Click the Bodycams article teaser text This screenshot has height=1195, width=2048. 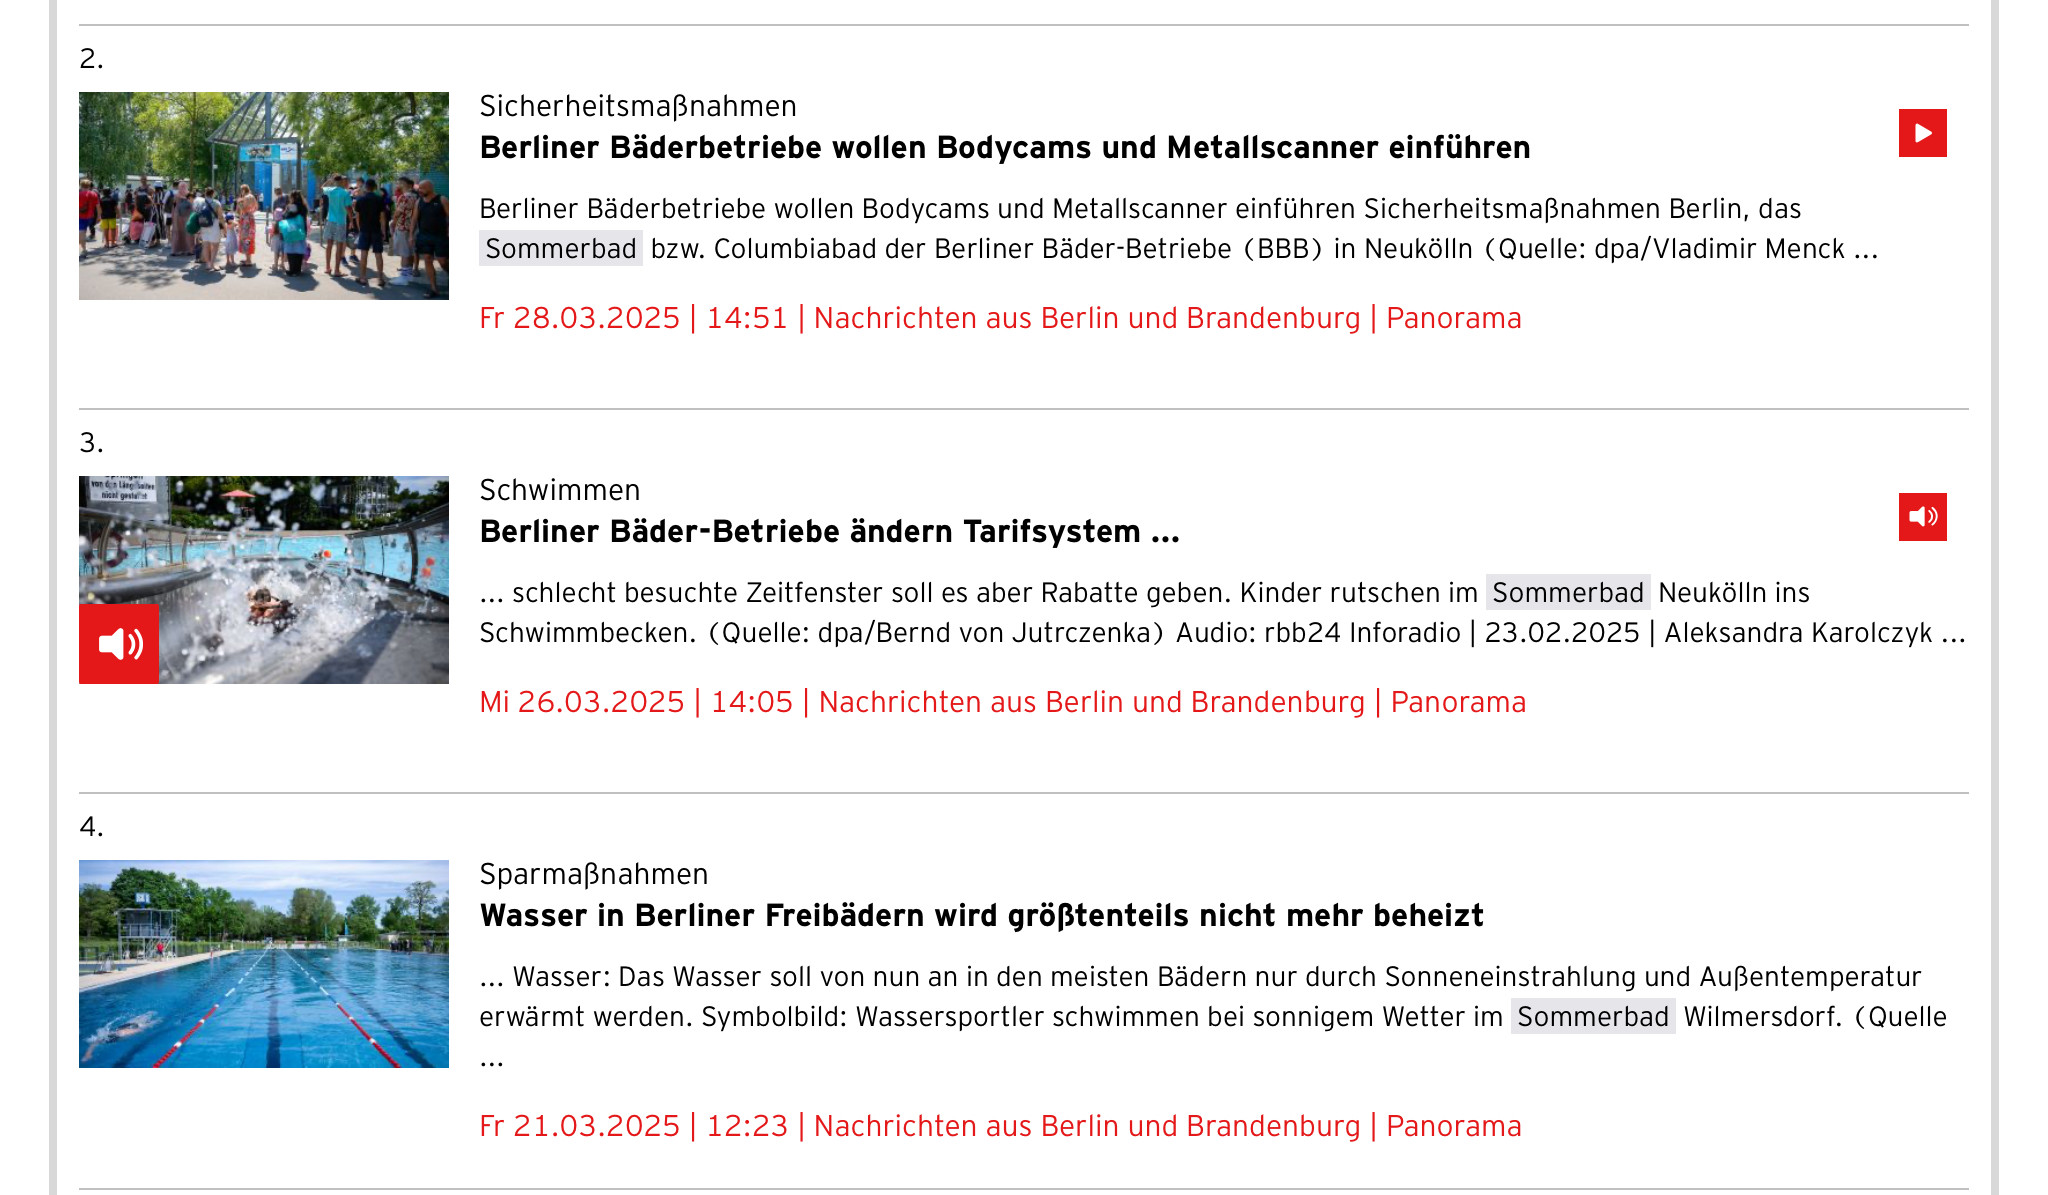pos(1140,209)
